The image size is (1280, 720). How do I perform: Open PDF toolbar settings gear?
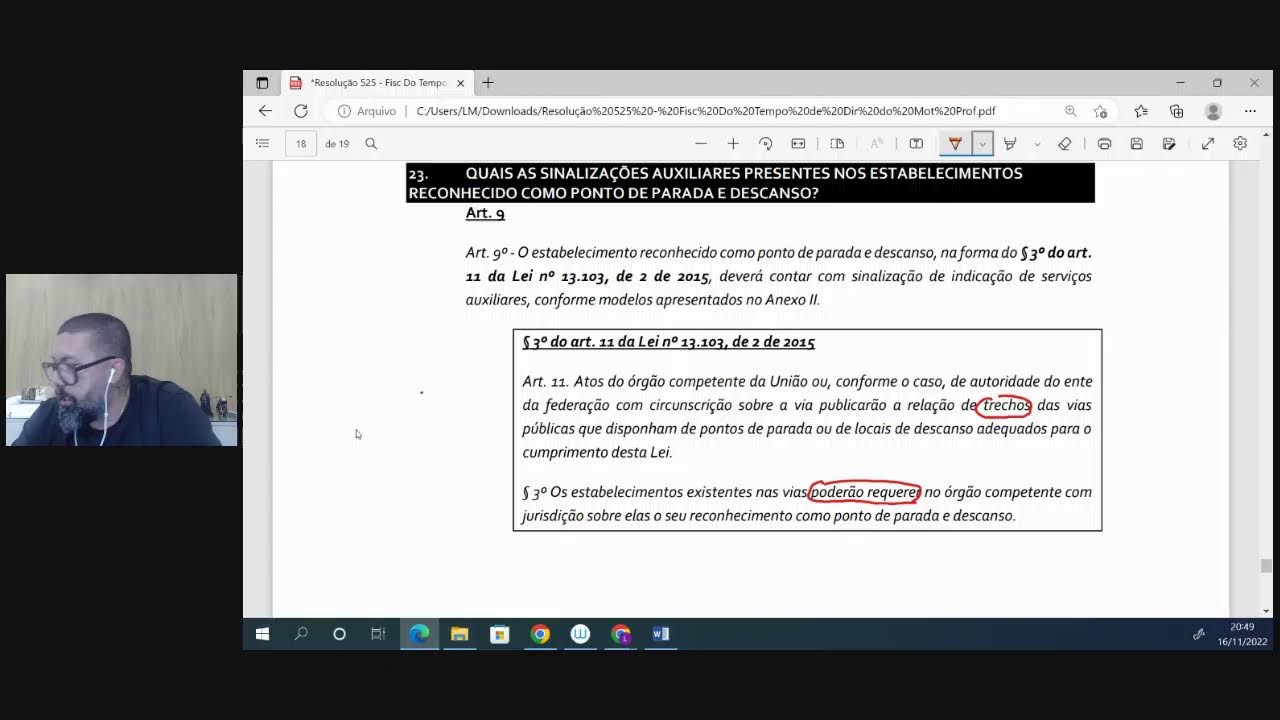(1240, 144)
